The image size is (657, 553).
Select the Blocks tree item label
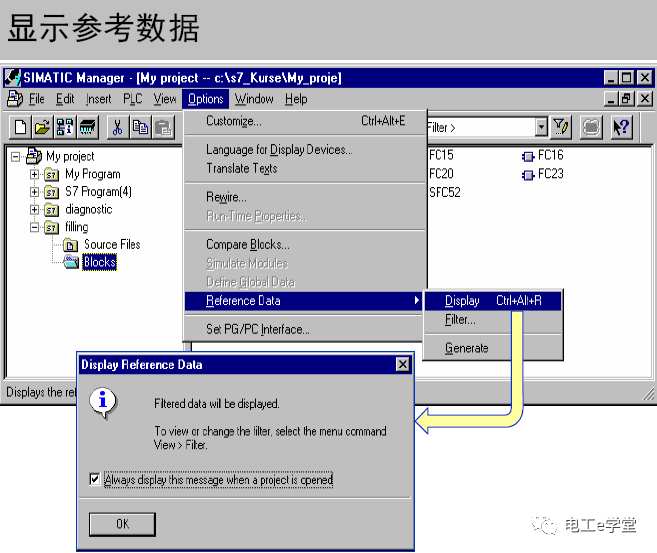point(99,262)
